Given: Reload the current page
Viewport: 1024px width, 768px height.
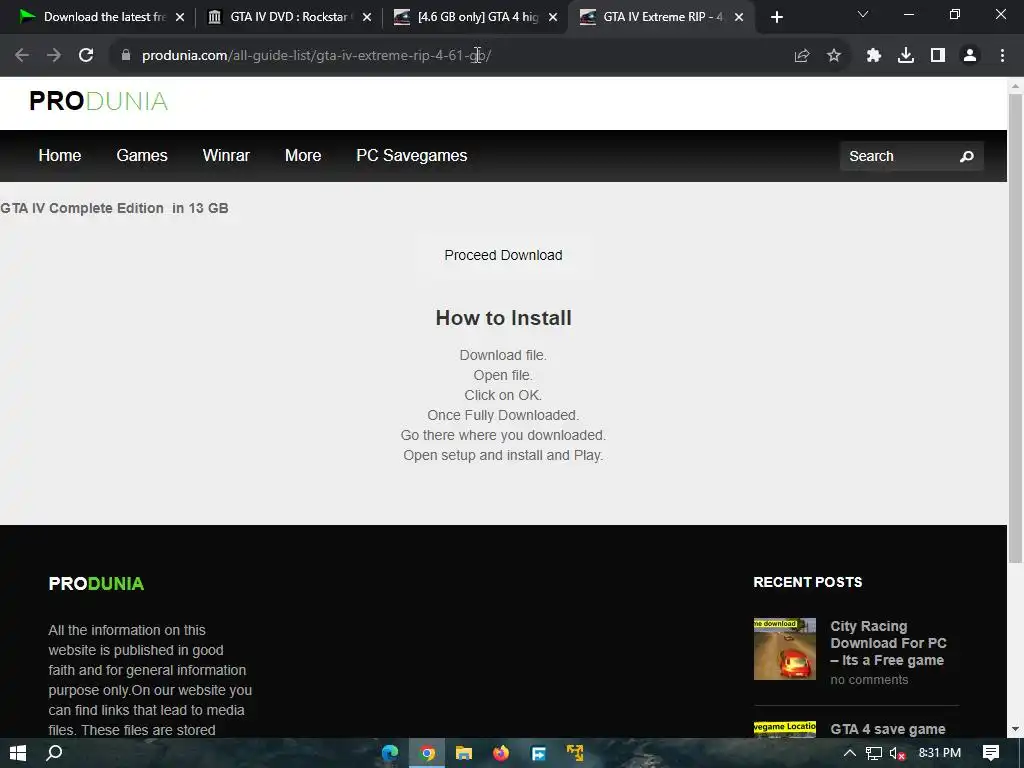Looking at the screenshot, I should click(x=86, y=56).
